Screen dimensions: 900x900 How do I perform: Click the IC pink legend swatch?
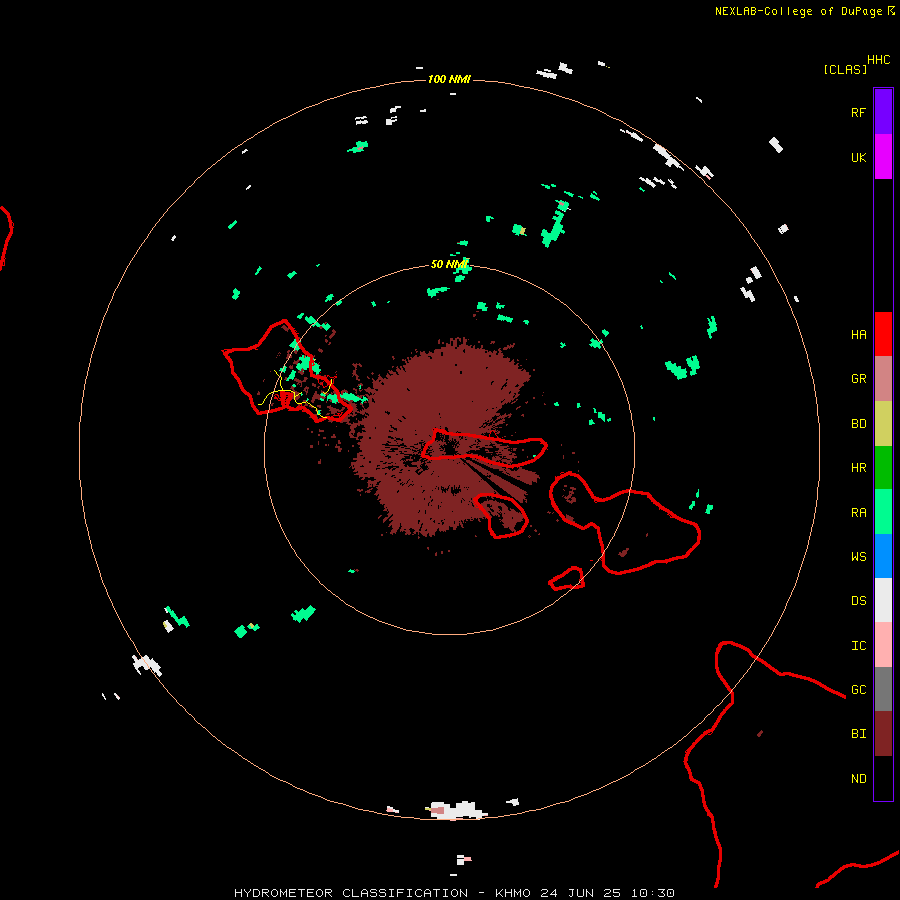(x=883, y=645)
